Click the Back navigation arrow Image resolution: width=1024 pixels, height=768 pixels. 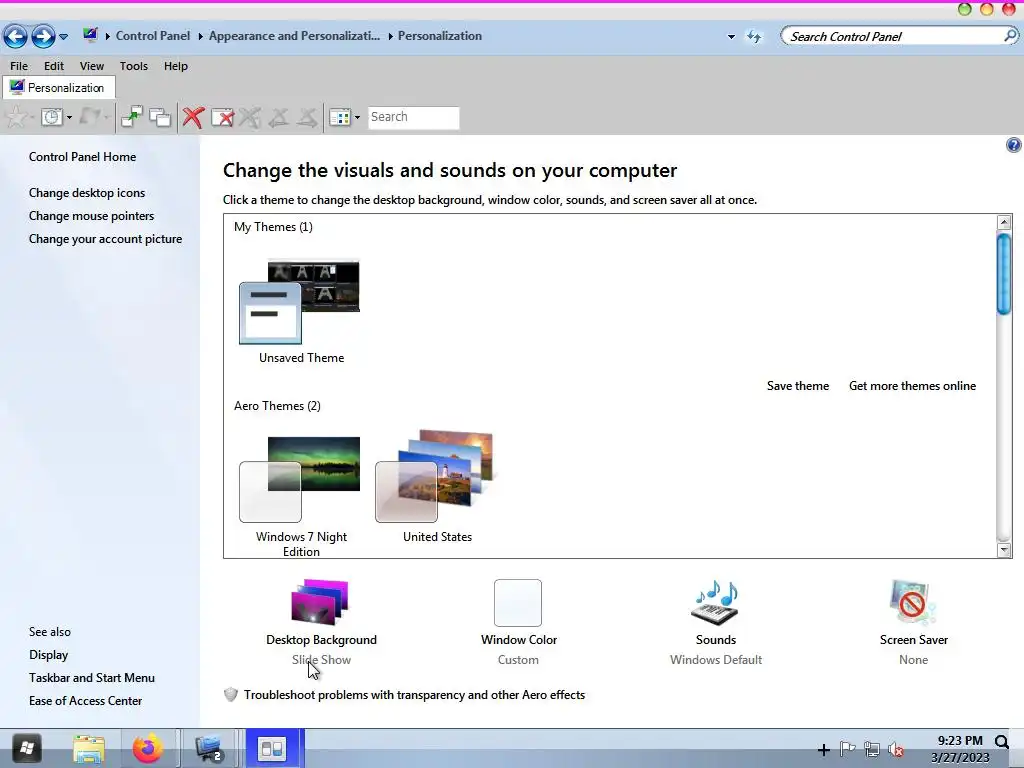coord(16,37)
